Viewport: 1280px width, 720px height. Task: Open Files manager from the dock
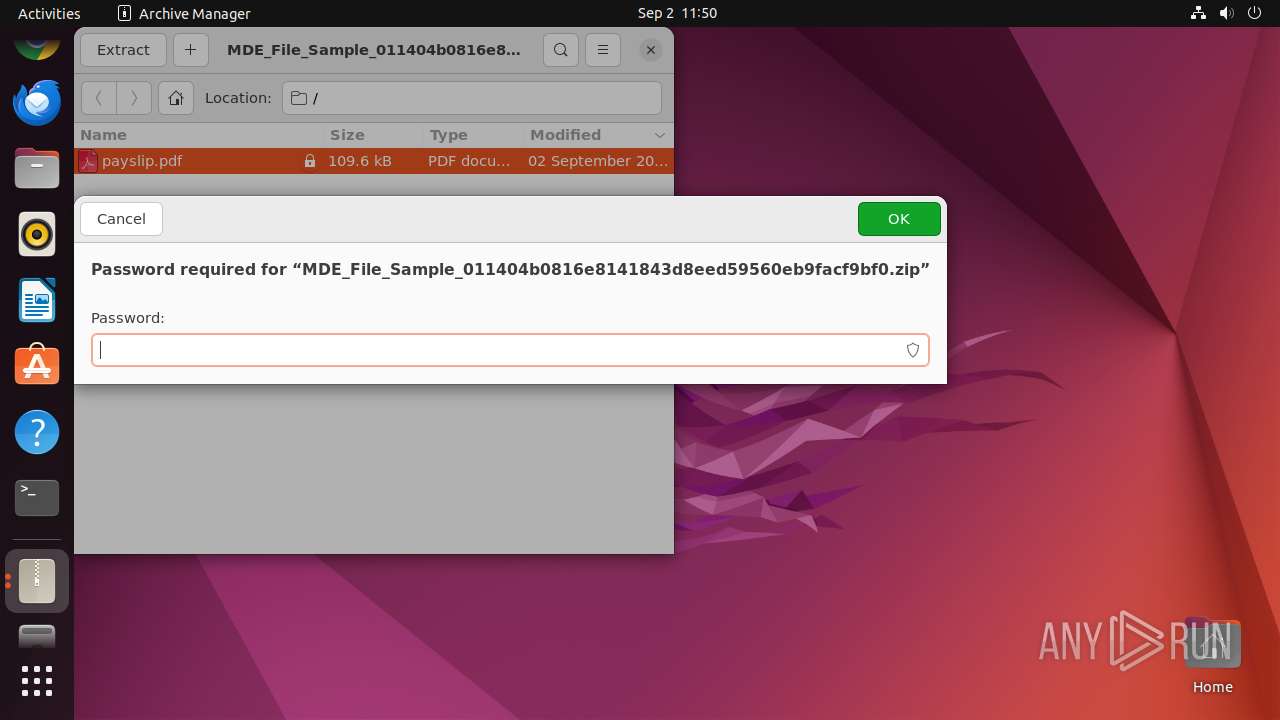point(37,168)
